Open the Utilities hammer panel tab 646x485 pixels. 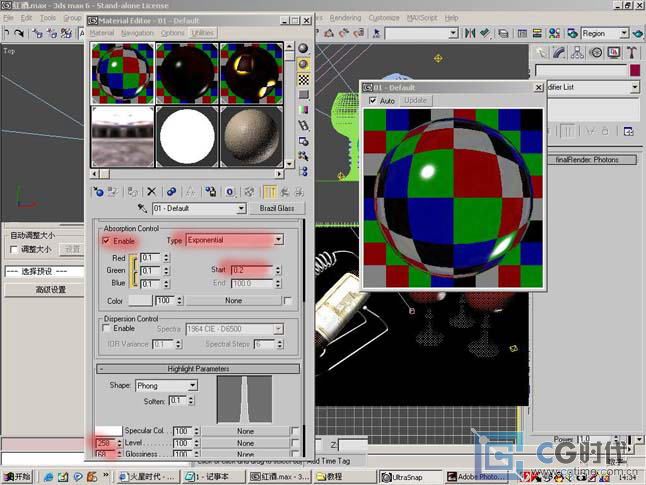tap(631, 53)
